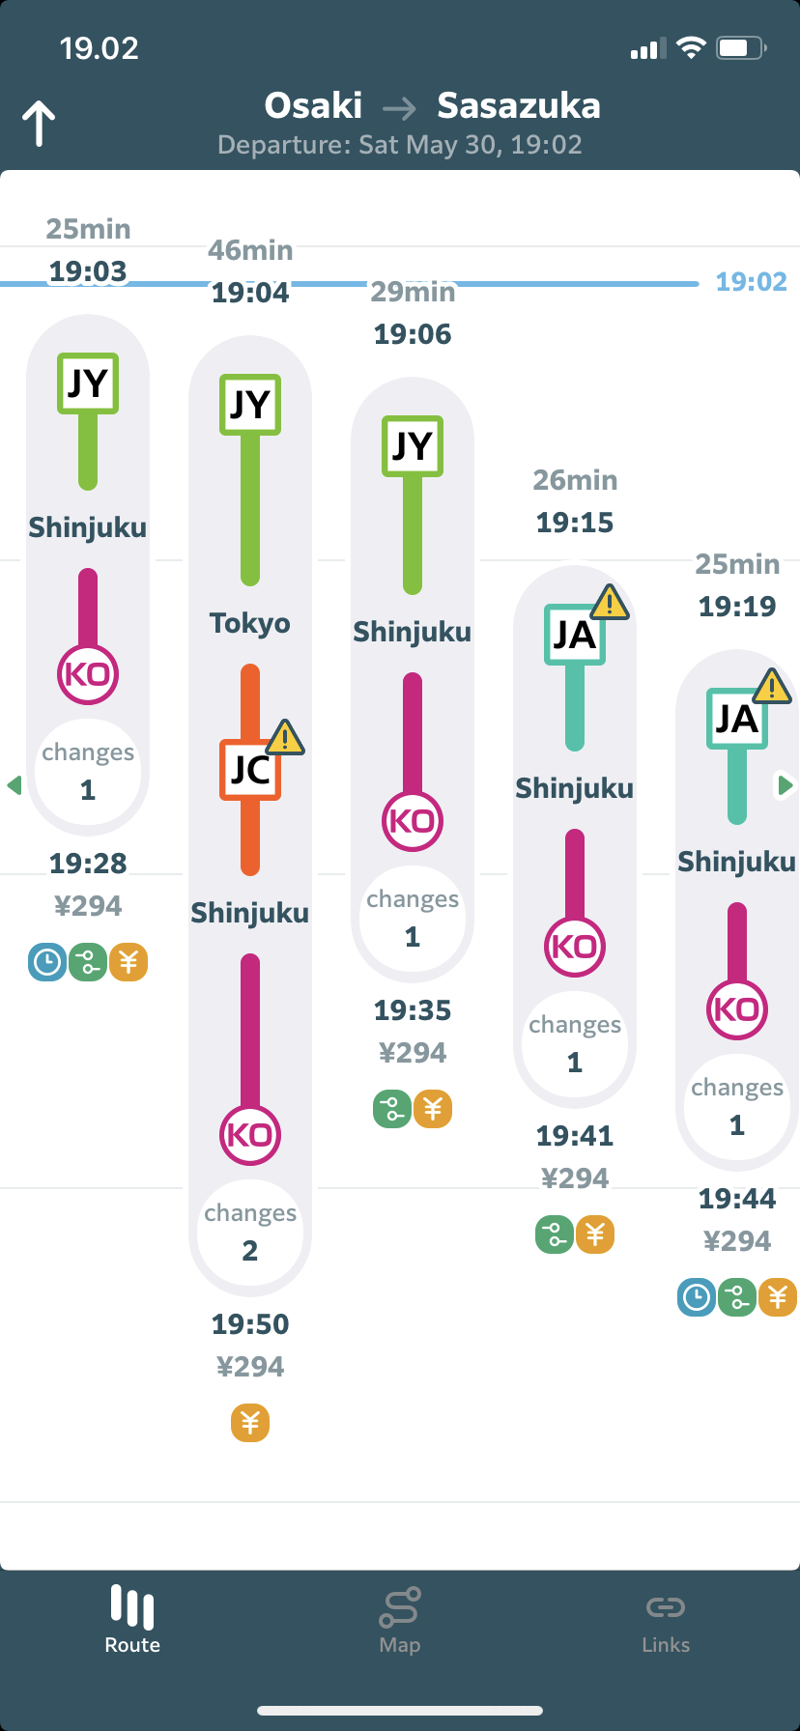Tap KO Keio line icon in 19:03 route
Image resolution: width=800 pixels, height=1731 pixels.
(x=88, y=674)
